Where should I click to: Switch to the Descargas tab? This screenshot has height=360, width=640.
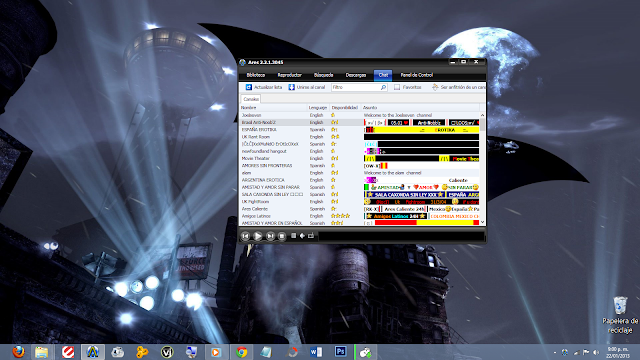[x=356, y=75]
